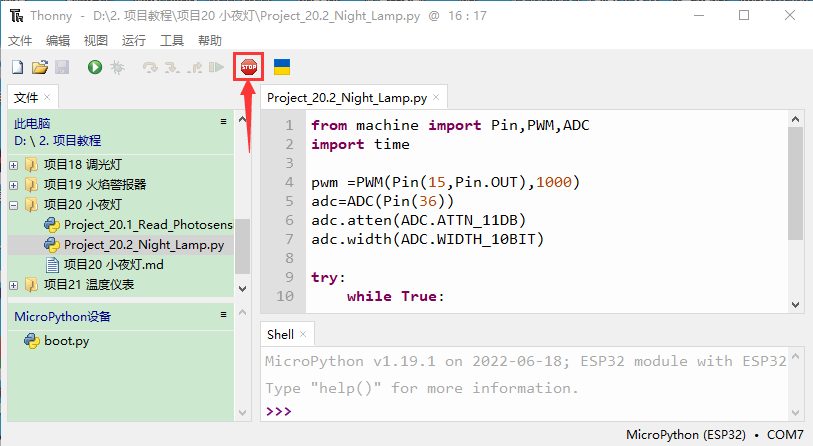Collapse the 项目20 小夜灯 folder
The image size is (813, 446).
[13, 204]
